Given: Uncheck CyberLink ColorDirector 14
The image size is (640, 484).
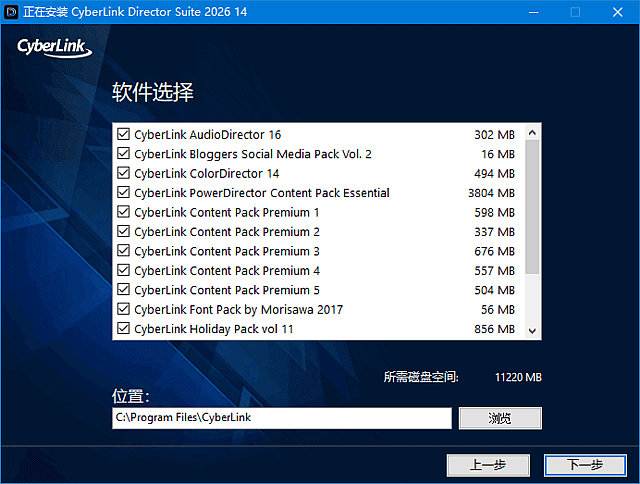Looking at the screenshot, I should pyautogui.click(x=124, y=174).
